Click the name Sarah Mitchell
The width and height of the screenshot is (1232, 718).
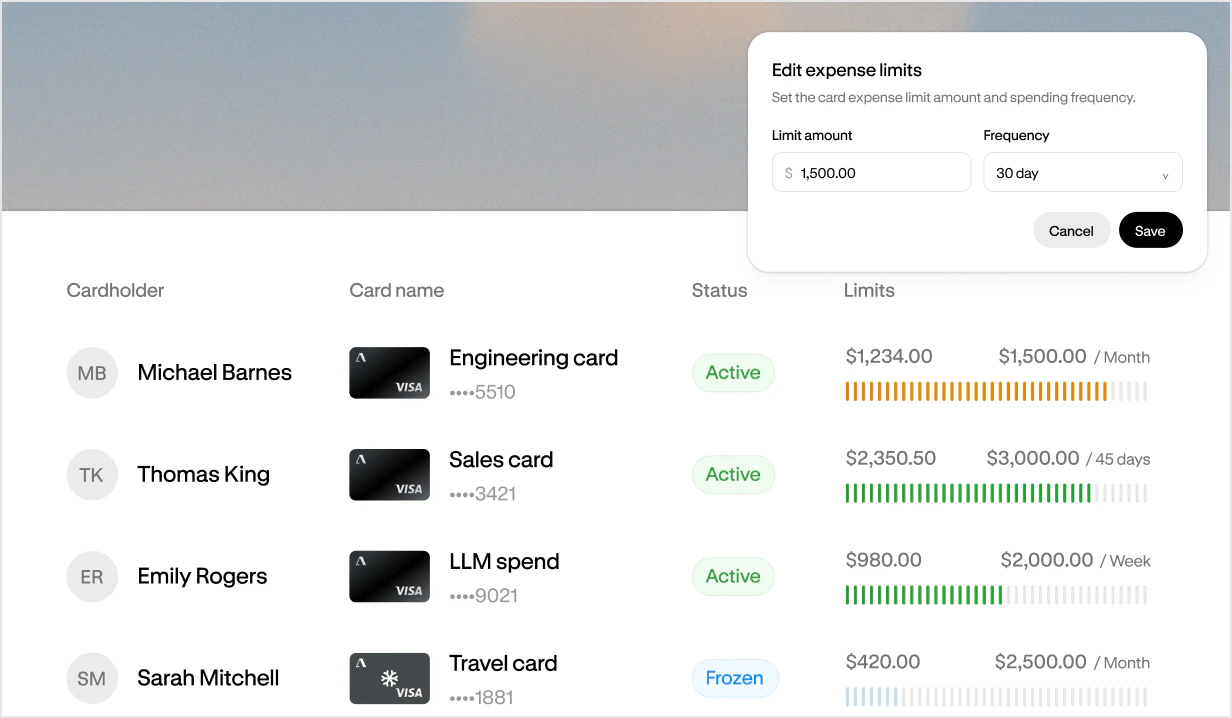(209, 679)
